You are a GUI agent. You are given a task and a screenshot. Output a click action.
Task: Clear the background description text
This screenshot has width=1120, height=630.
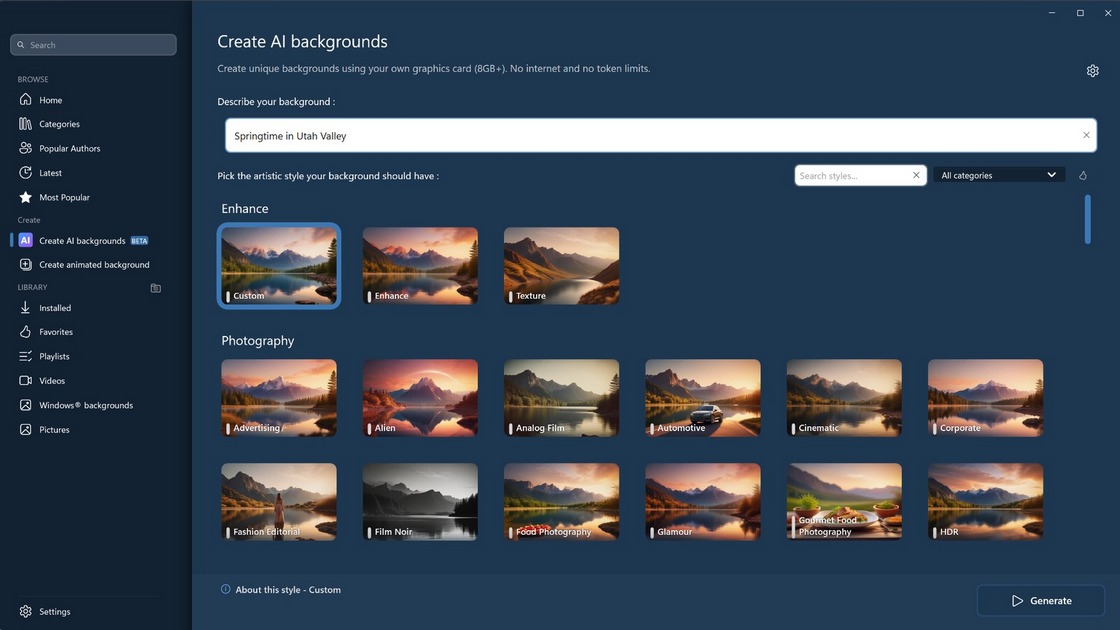(1086, 135)
